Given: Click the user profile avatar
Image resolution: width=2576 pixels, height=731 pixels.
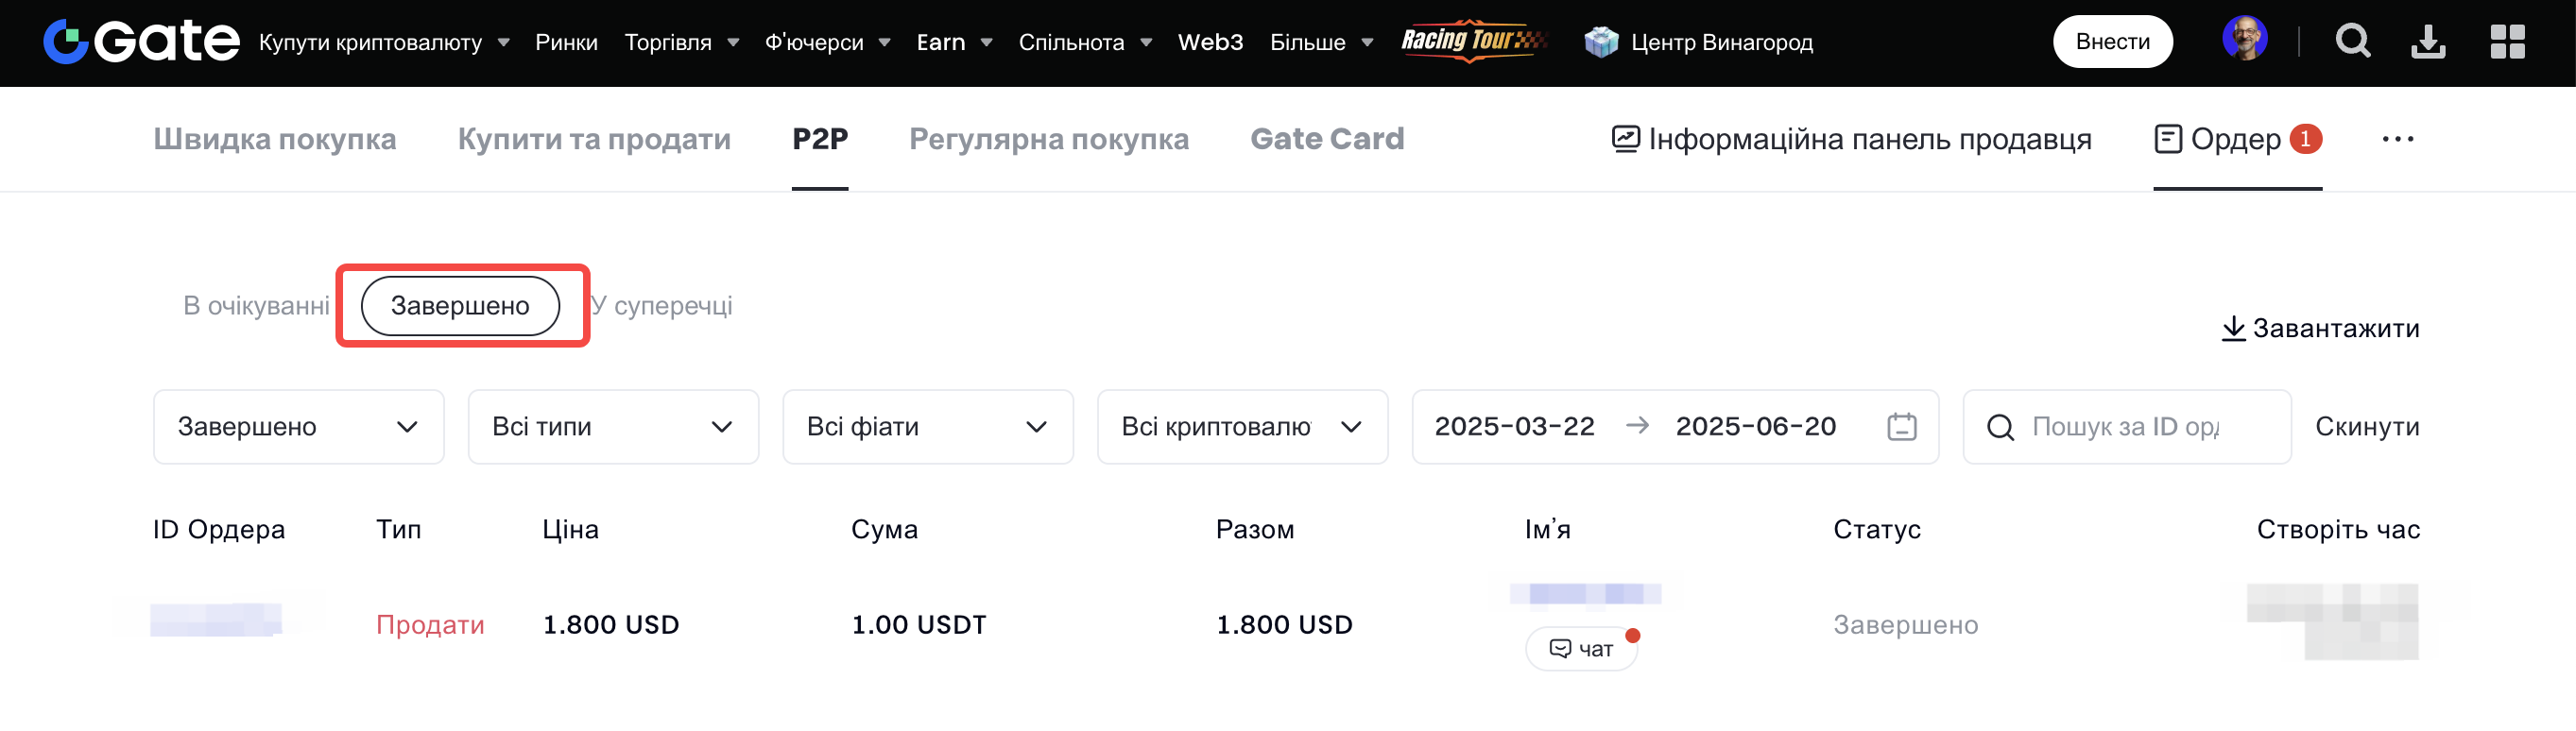Looking at the screenshot, I should tap(2244, 40).
